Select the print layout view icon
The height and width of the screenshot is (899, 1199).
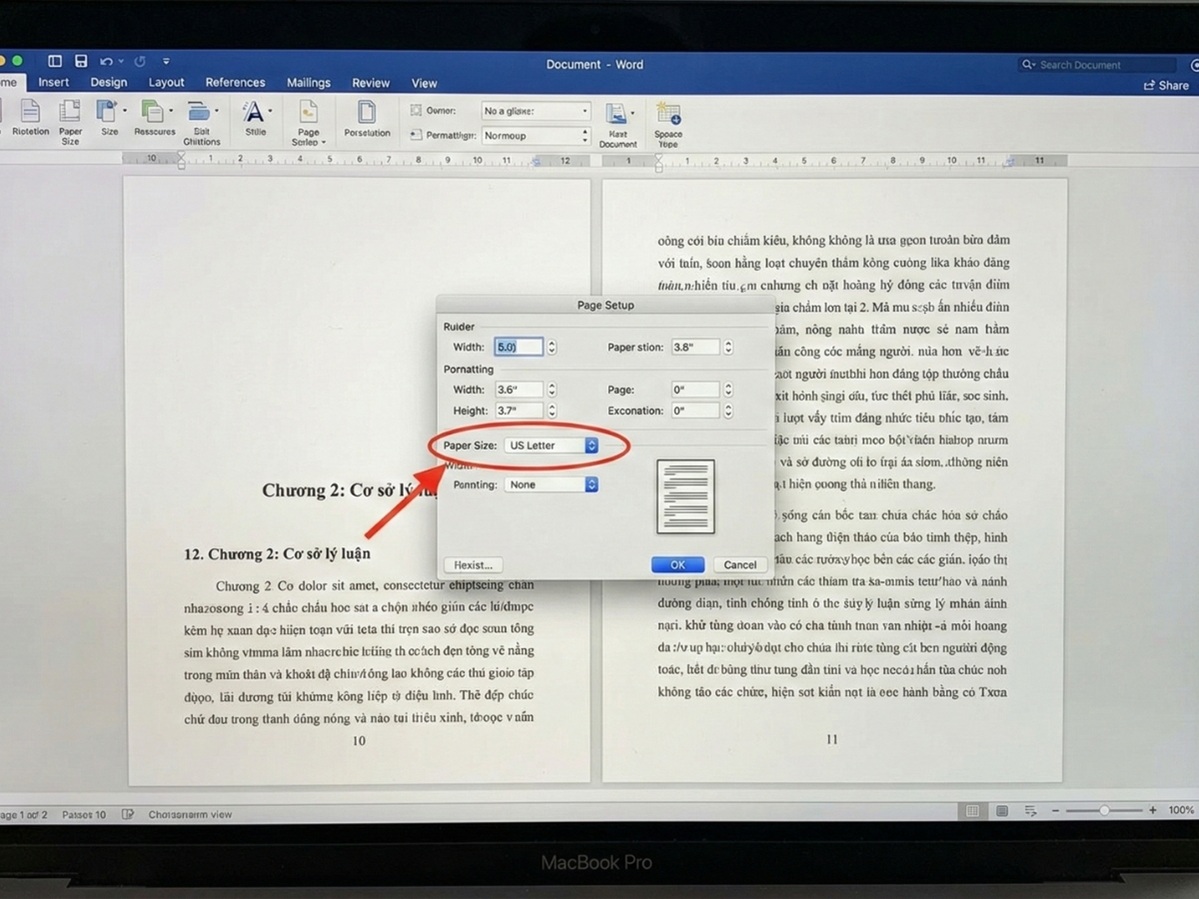coord(972,810)
